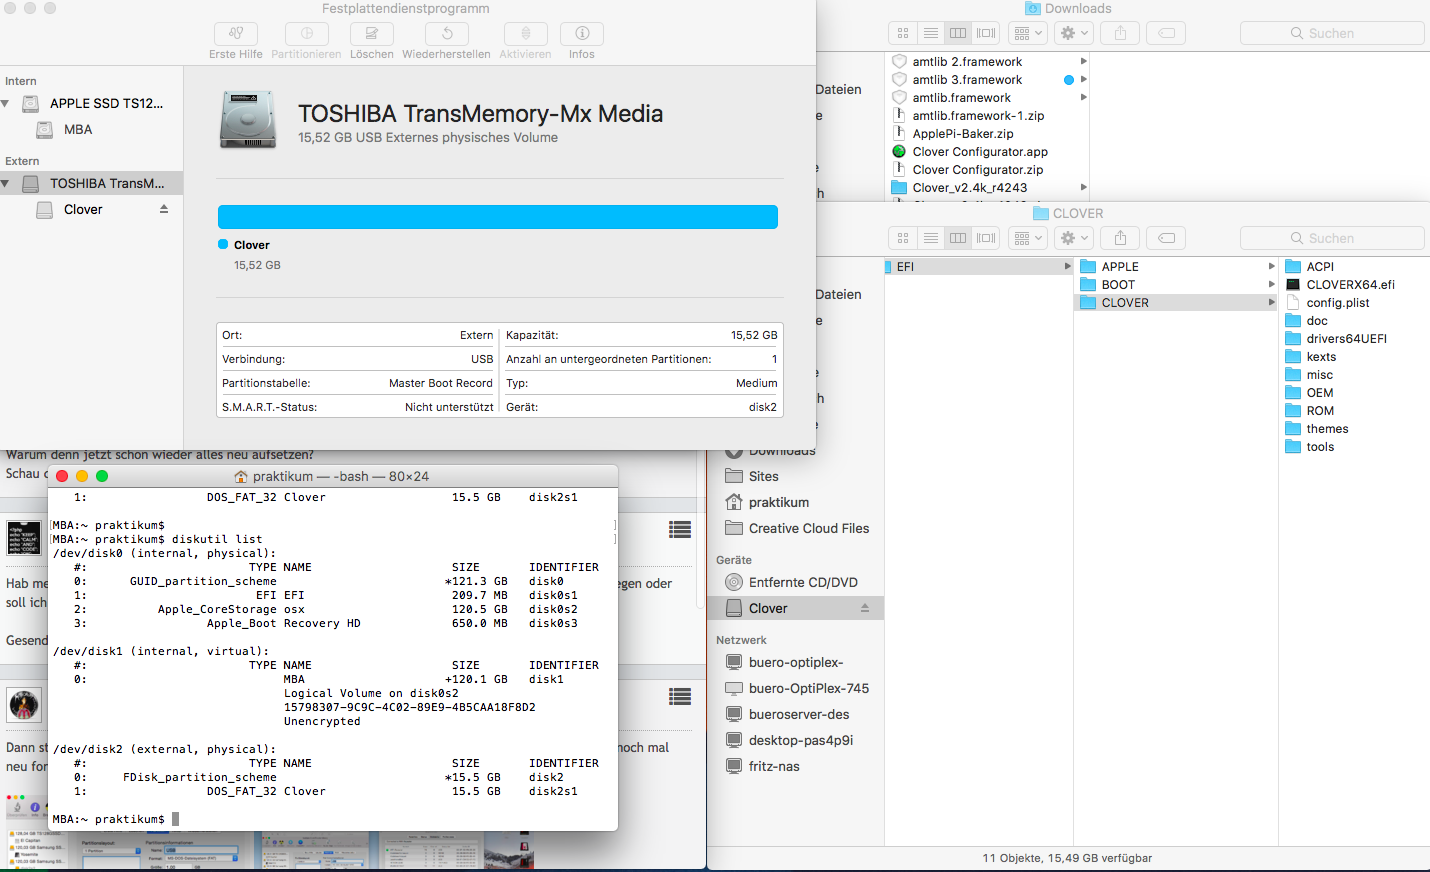Click the Löschen toolbar icon
This screenshot has height=872, width=1430.
(x=371, y=34)
